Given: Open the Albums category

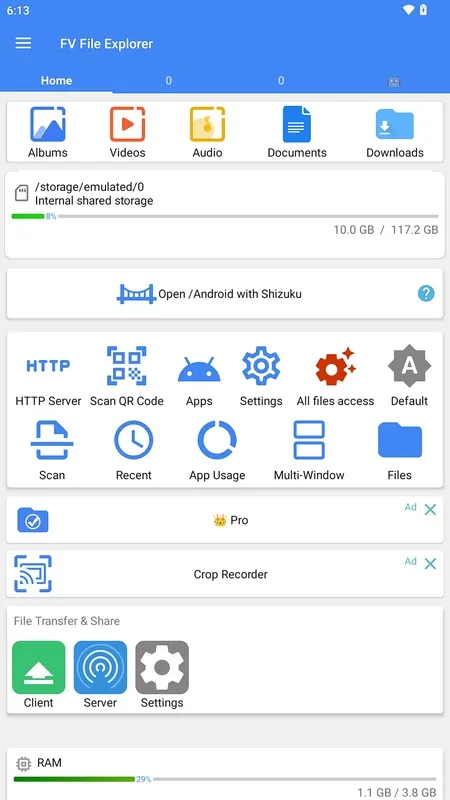Looking at the screenshot, I should (47, 133).
